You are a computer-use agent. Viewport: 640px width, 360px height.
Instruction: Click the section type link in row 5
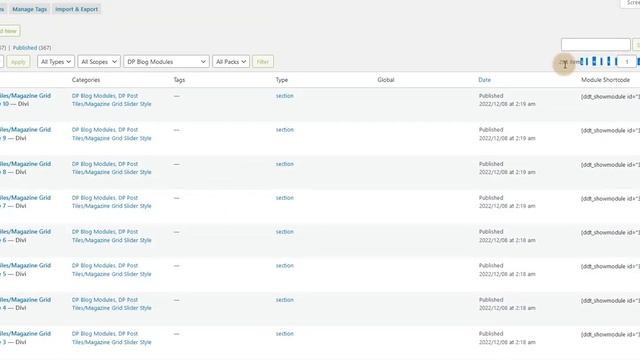284,266
